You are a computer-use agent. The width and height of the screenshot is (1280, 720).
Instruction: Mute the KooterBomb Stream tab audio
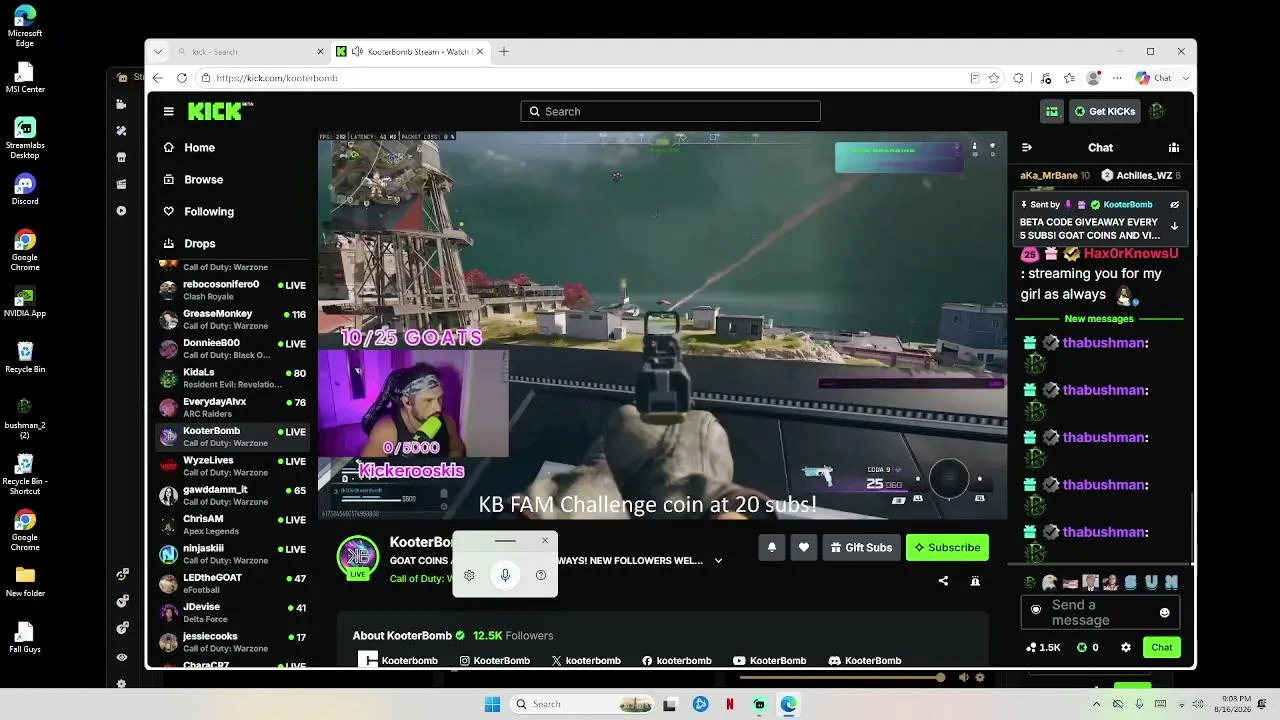pos(358,52)
